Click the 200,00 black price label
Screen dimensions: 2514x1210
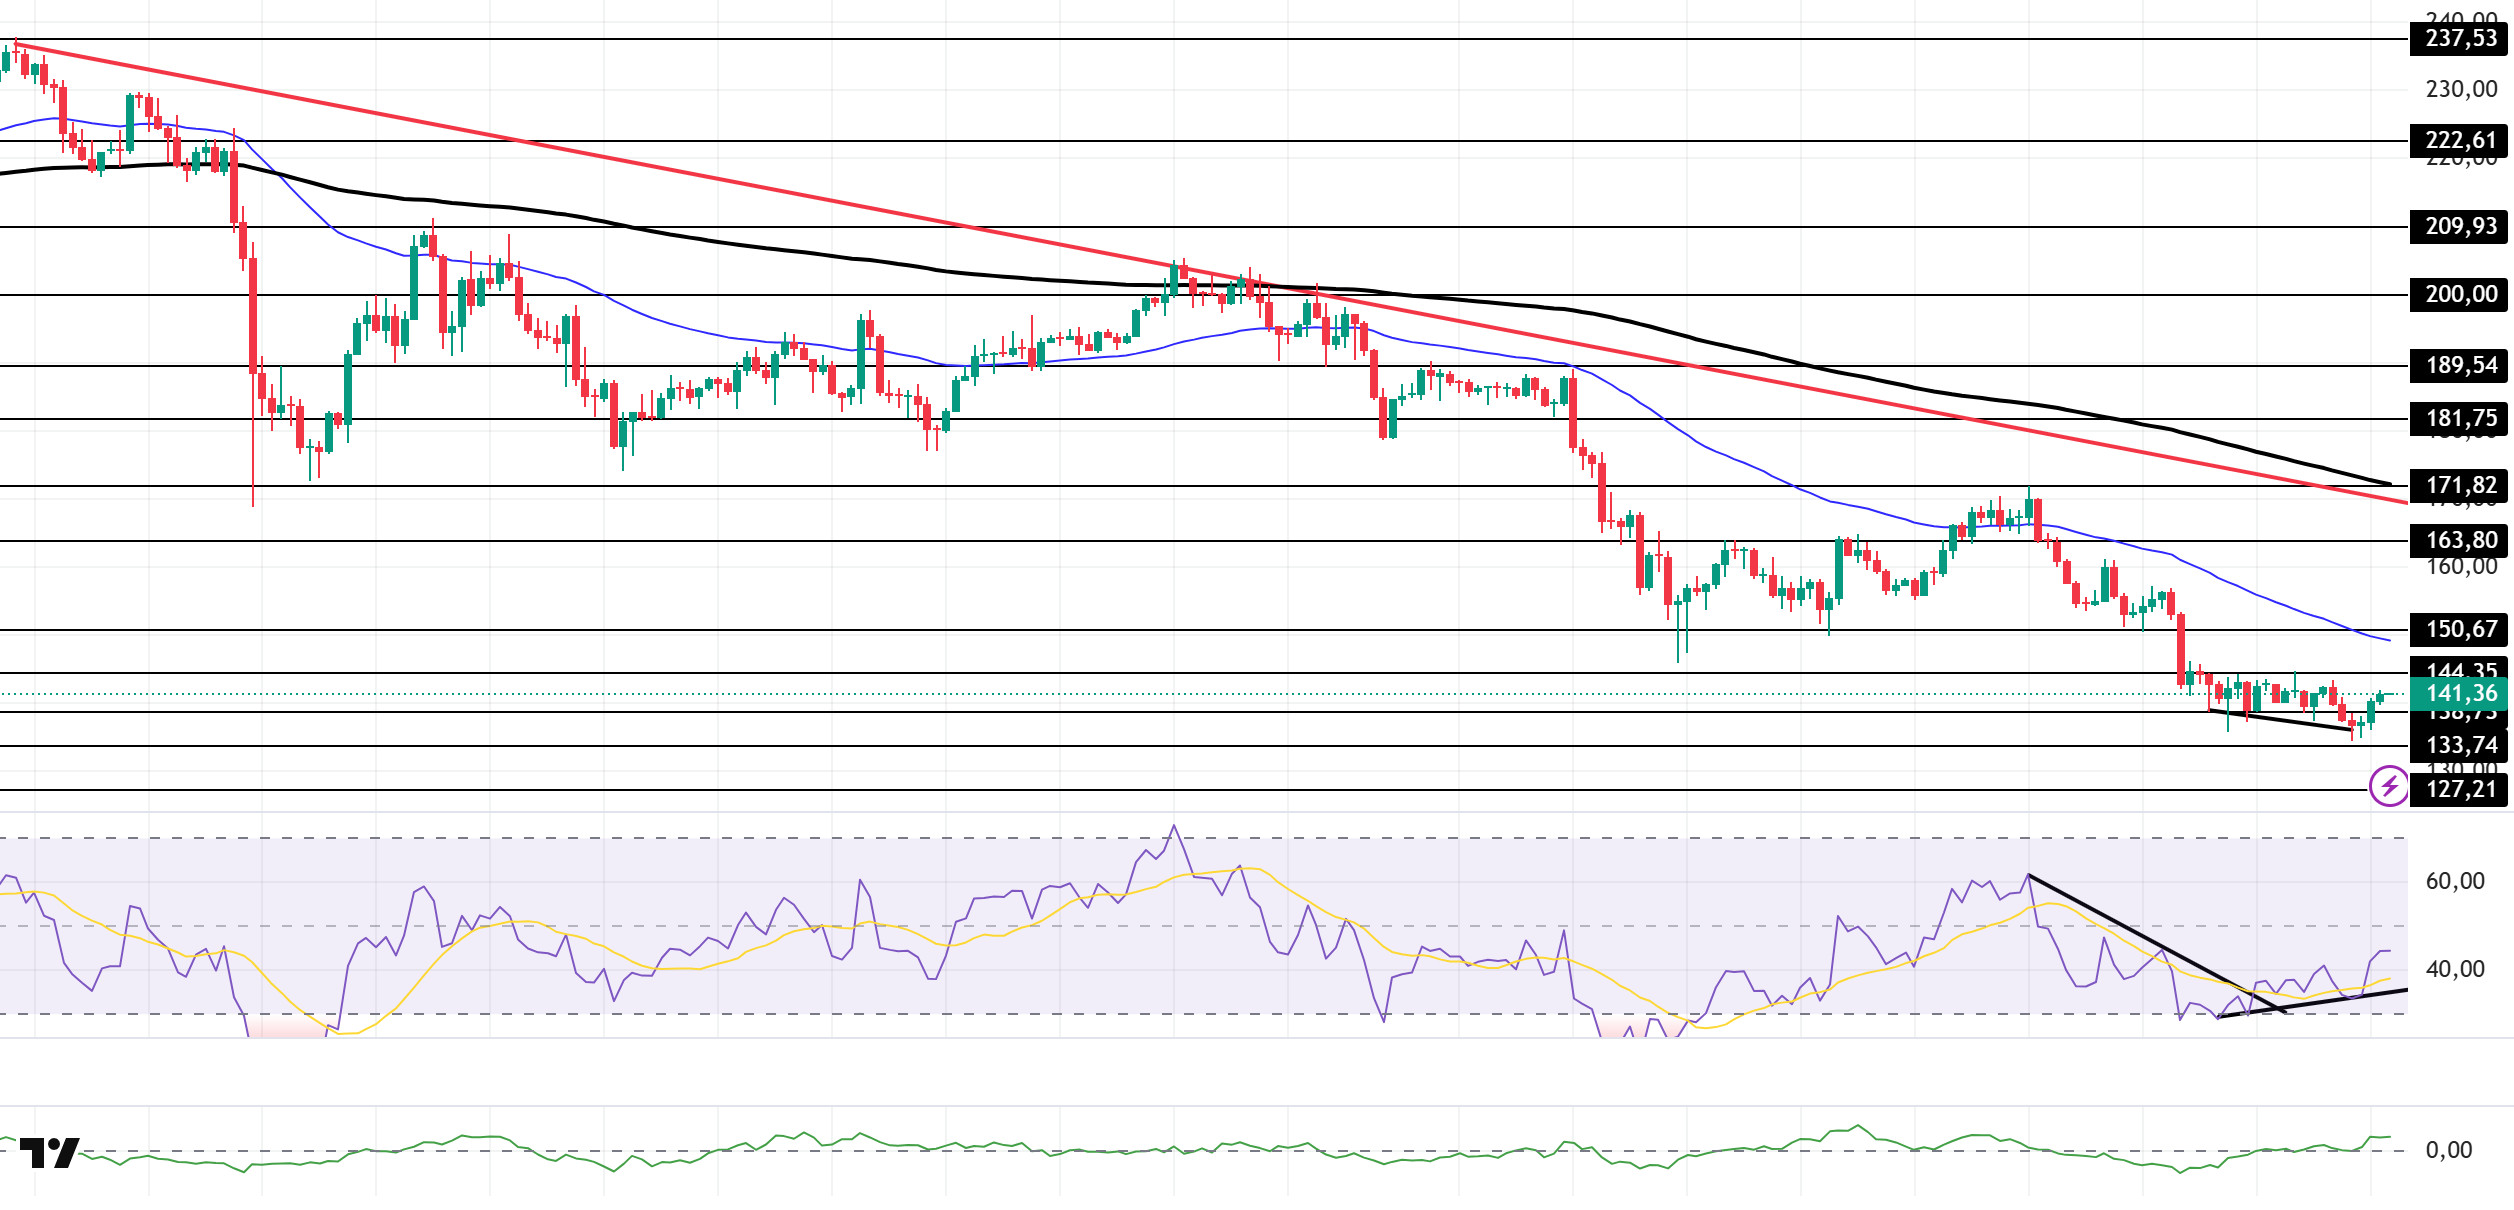2459,295
